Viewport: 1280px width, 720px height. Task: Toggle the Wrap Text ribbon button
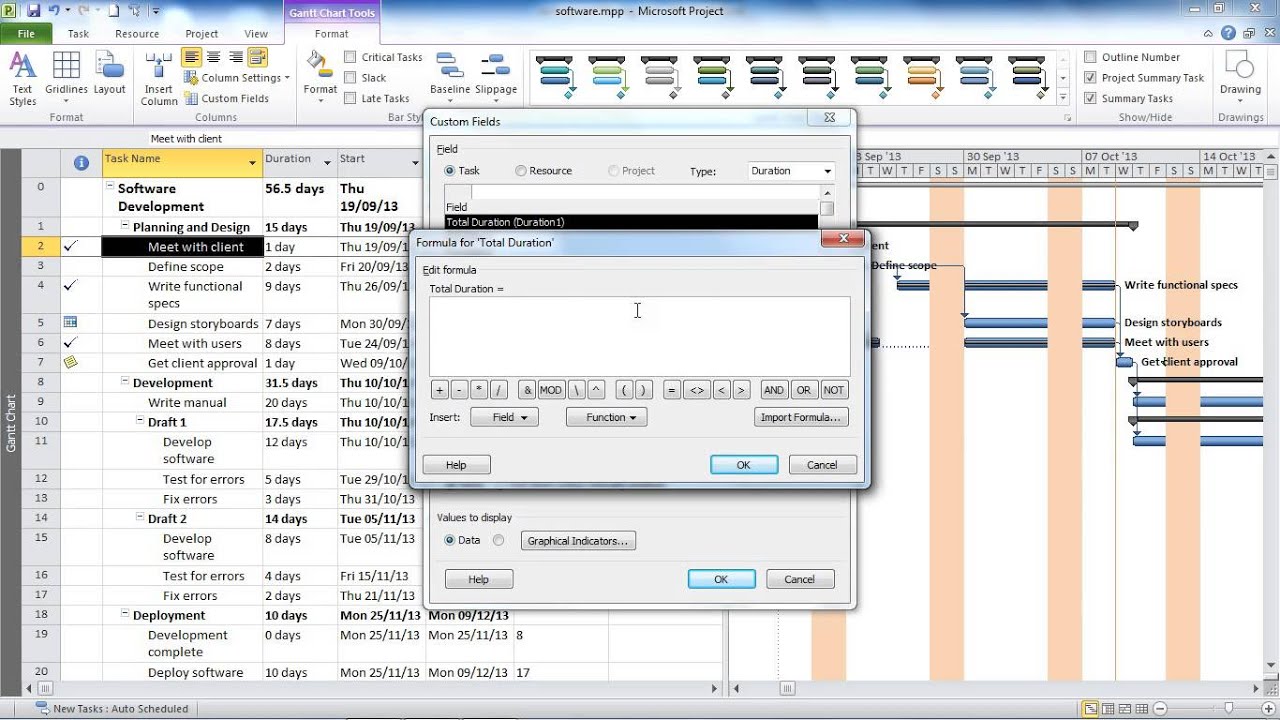(257, 57)
